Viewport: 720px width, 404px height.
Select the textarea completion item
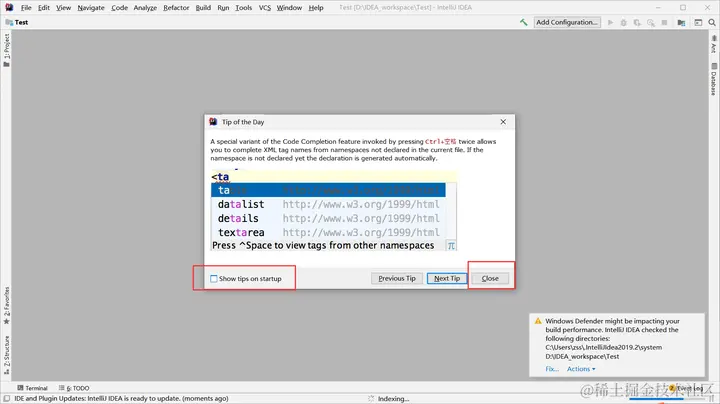pyautogui.click(x=328, y=232)
